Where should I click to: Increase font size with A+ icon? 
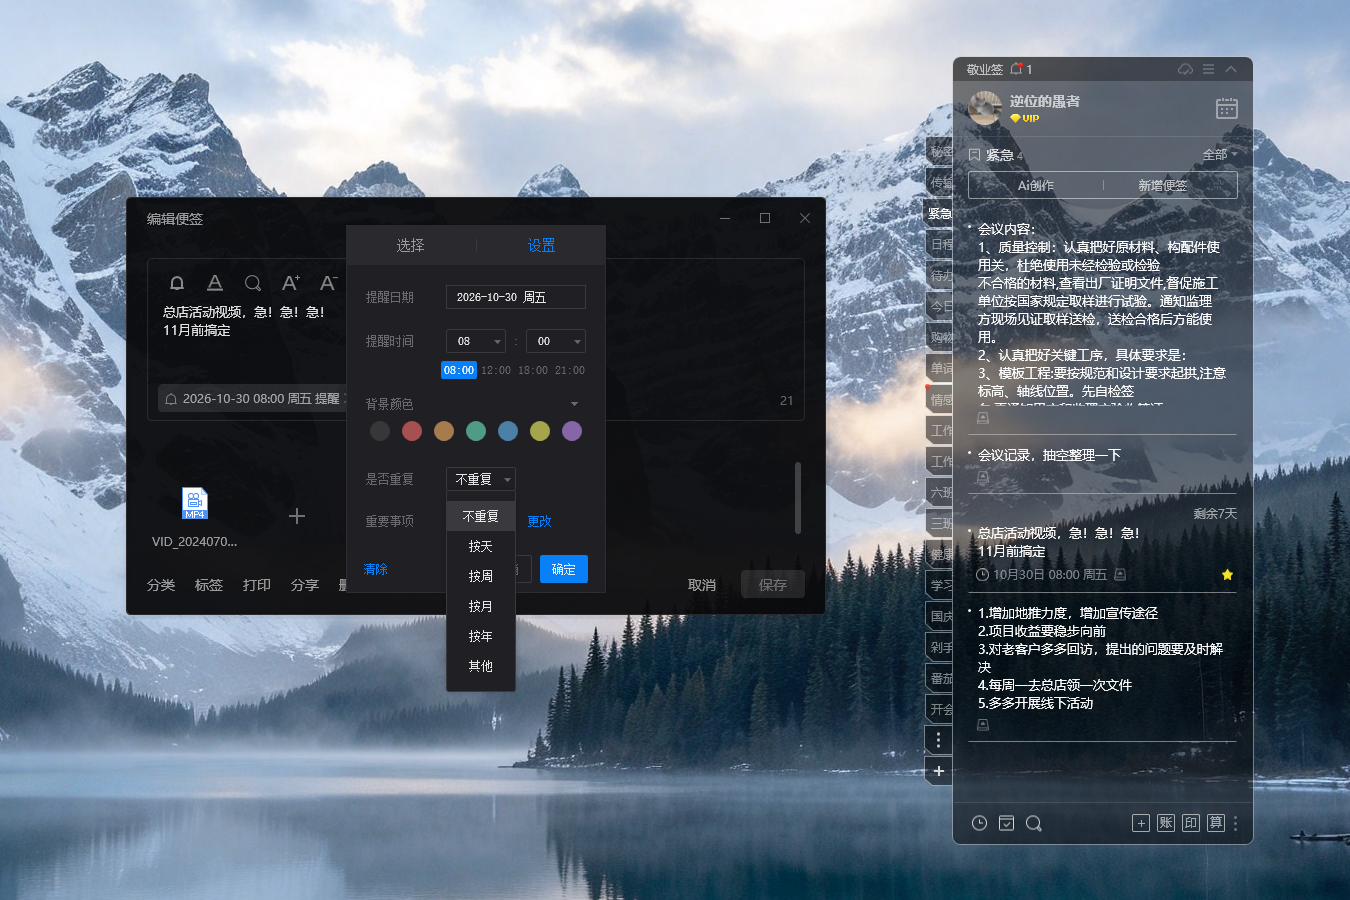[x=290, y=283]
